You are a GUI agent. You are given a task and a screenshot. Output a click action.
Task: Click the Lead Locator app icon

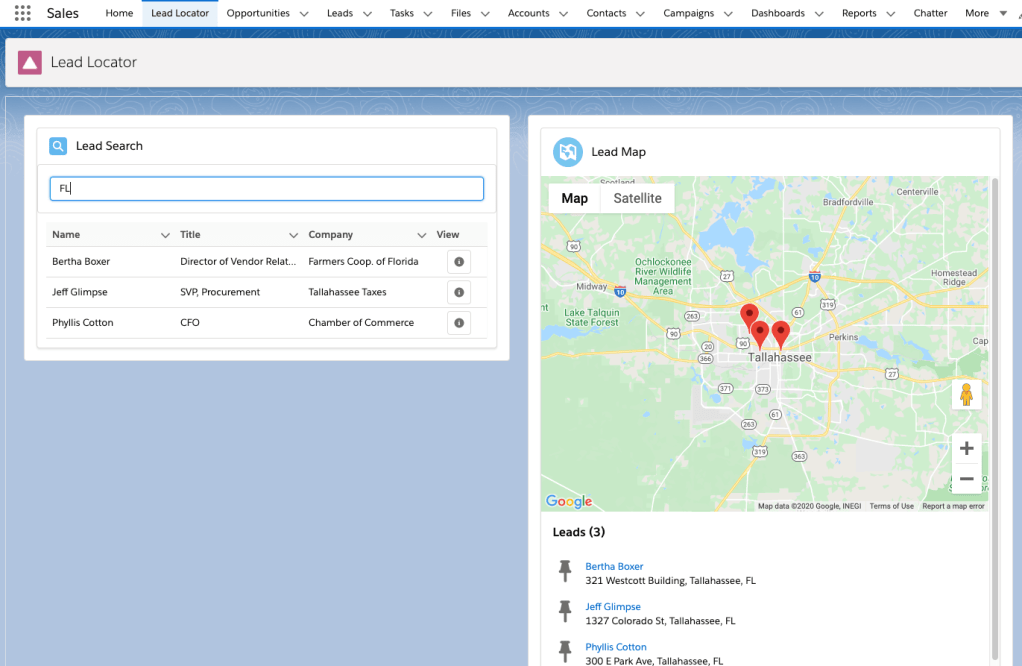pos(28,61)
